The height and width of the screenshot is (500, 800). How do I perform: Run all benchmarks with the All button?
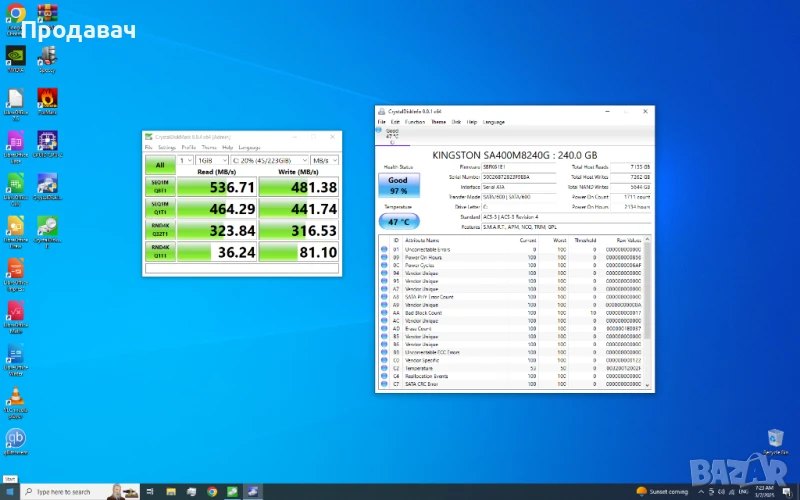(160, 164)
